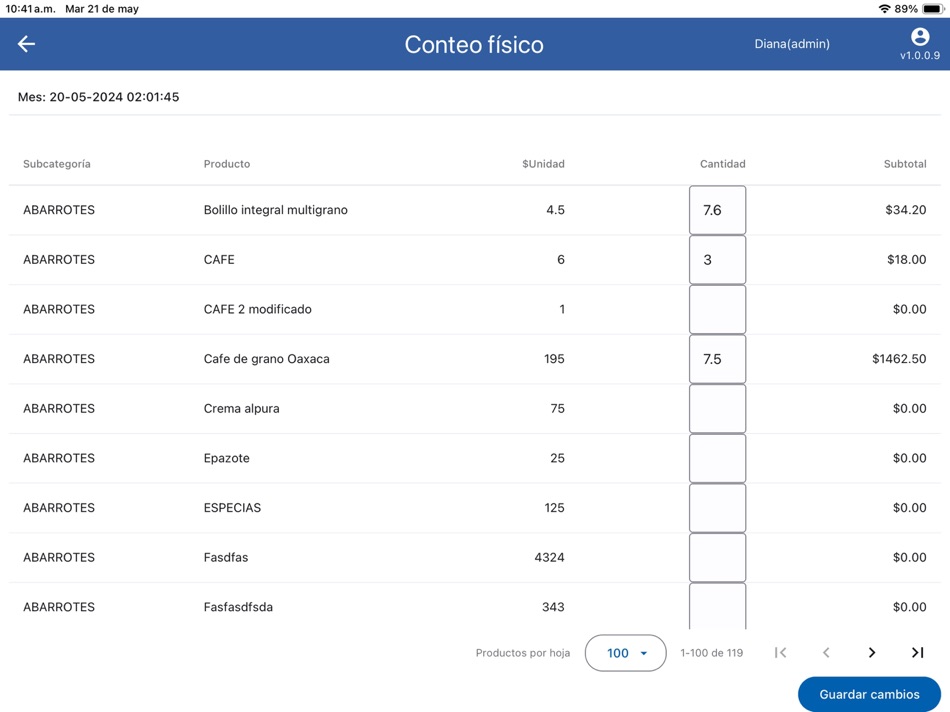The height and width of the screenshot is (712, 950).
Task: Click the 1-100 de 119 pagination label
Action: point(710,652)
